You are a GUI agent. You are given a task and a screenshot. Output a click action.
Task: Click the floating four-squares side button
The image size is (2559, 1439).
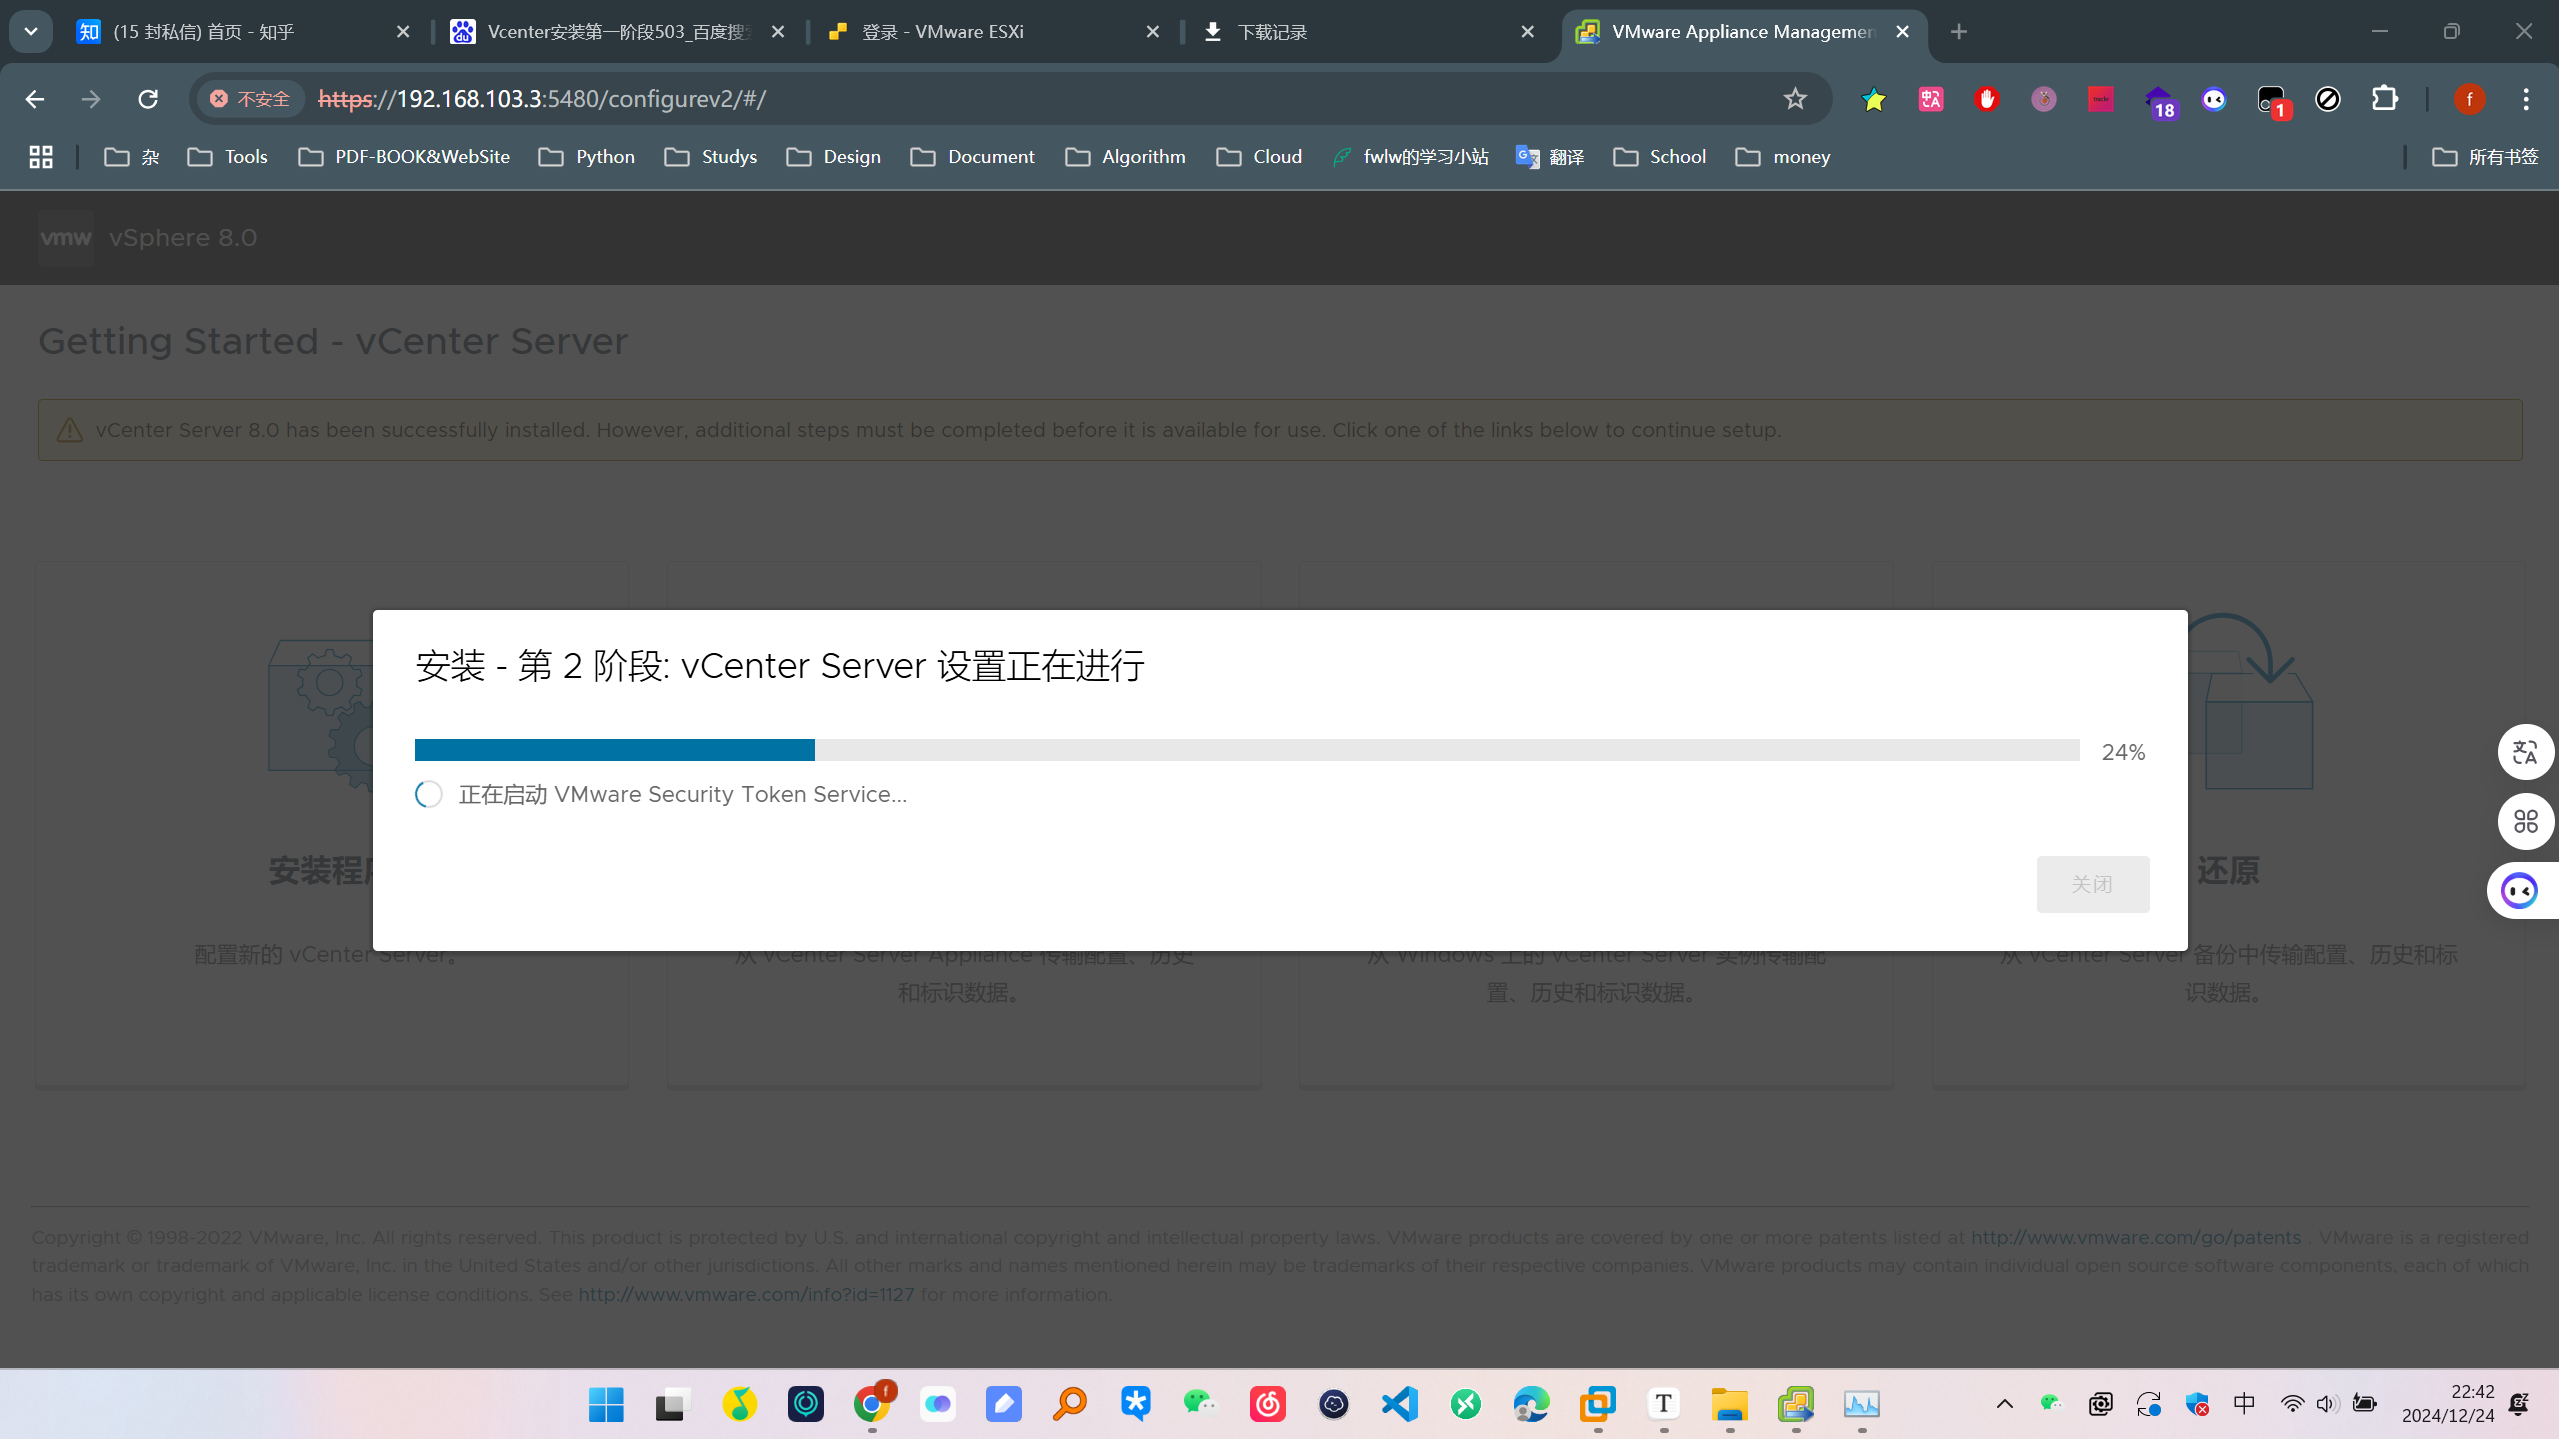click(2525, 821)
